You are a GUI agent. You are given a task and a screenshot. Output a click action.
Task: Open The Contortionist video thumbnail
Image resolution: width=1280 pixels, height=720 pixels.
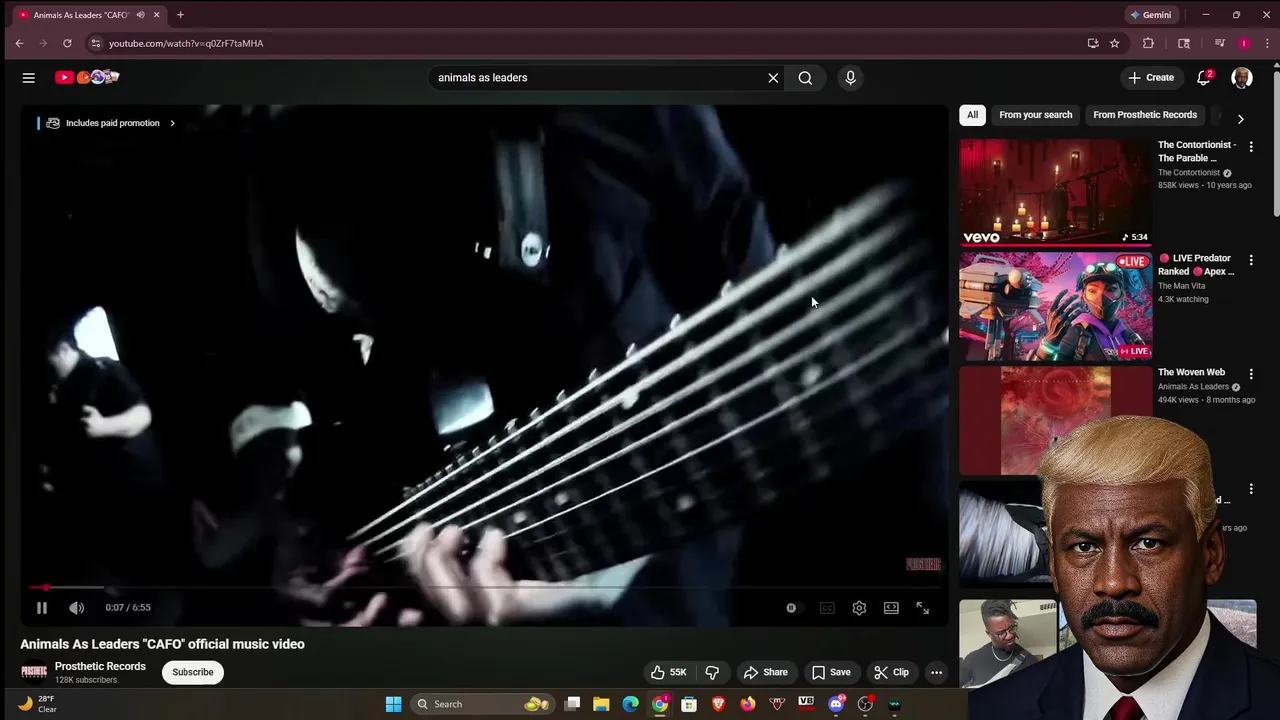pyautogui.click(x=1055, y=192)
